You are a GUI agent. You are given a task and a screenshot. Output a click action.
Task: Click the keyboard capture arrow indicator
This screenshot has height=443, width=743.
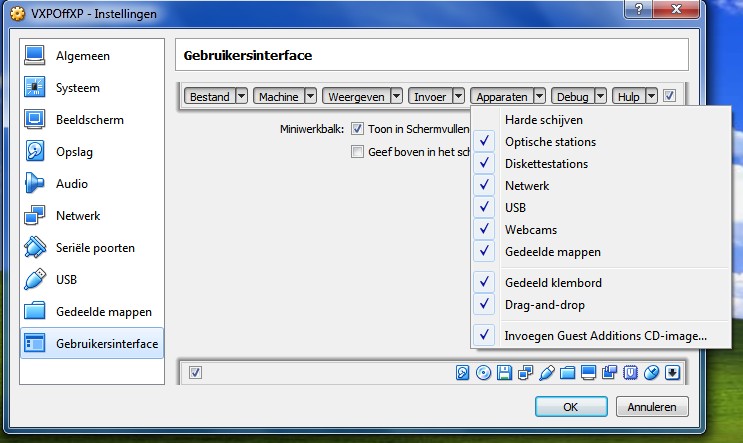click(672, 373)
